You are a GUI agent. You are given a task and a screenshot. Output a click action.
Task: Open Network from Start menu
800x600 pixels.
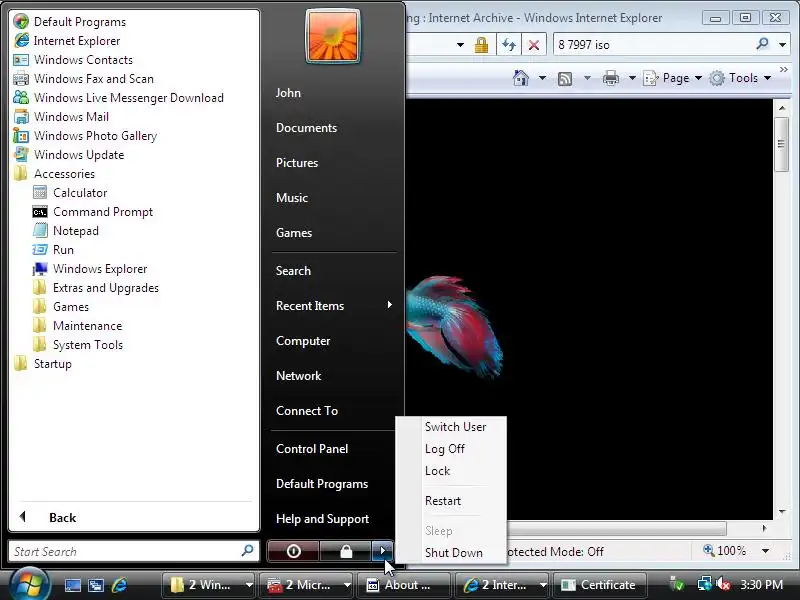click(x=298, y=376)
